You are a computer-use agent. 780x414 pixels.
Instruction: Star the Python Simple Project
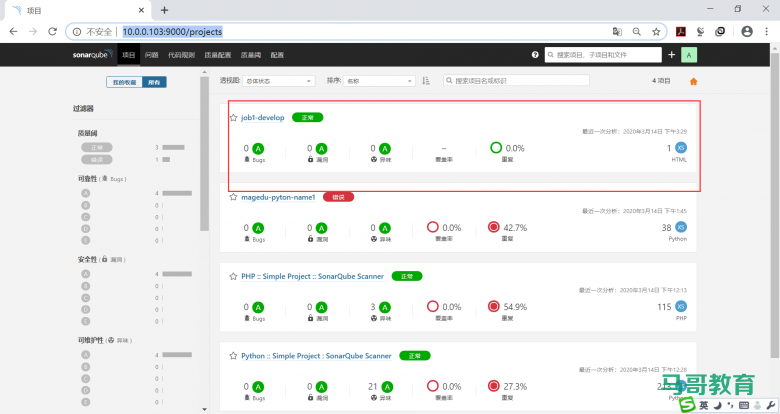point(233,356)
